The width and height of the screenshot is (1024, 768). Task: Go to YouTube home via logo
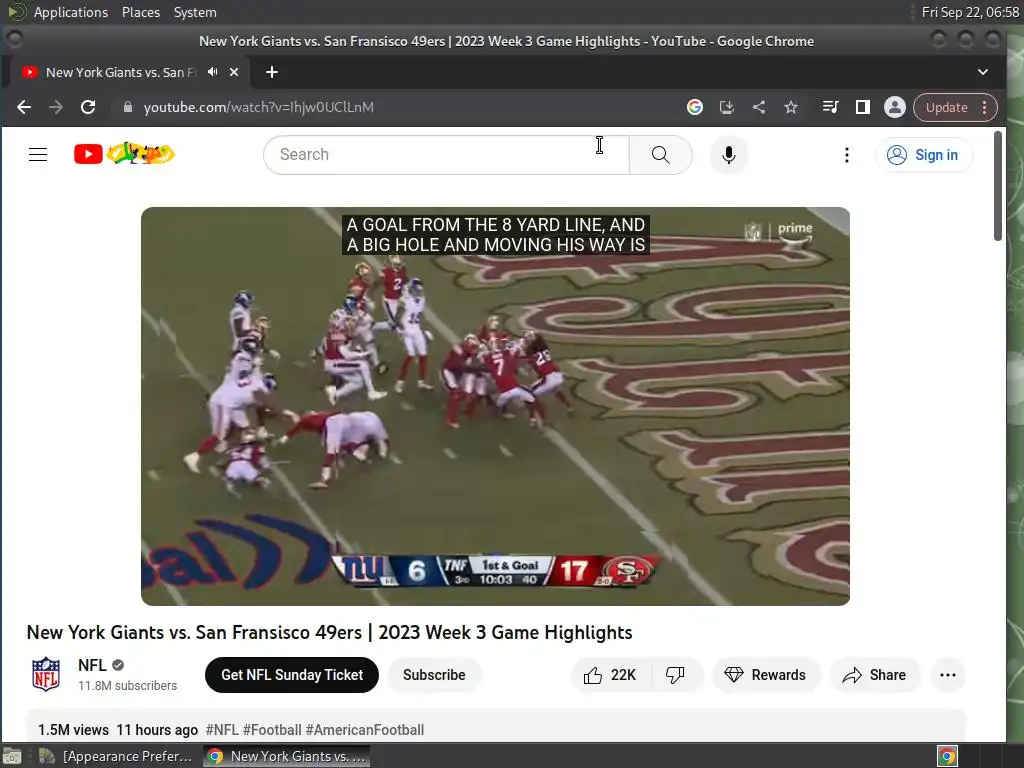pyautogui.click(x=123, y=154)
